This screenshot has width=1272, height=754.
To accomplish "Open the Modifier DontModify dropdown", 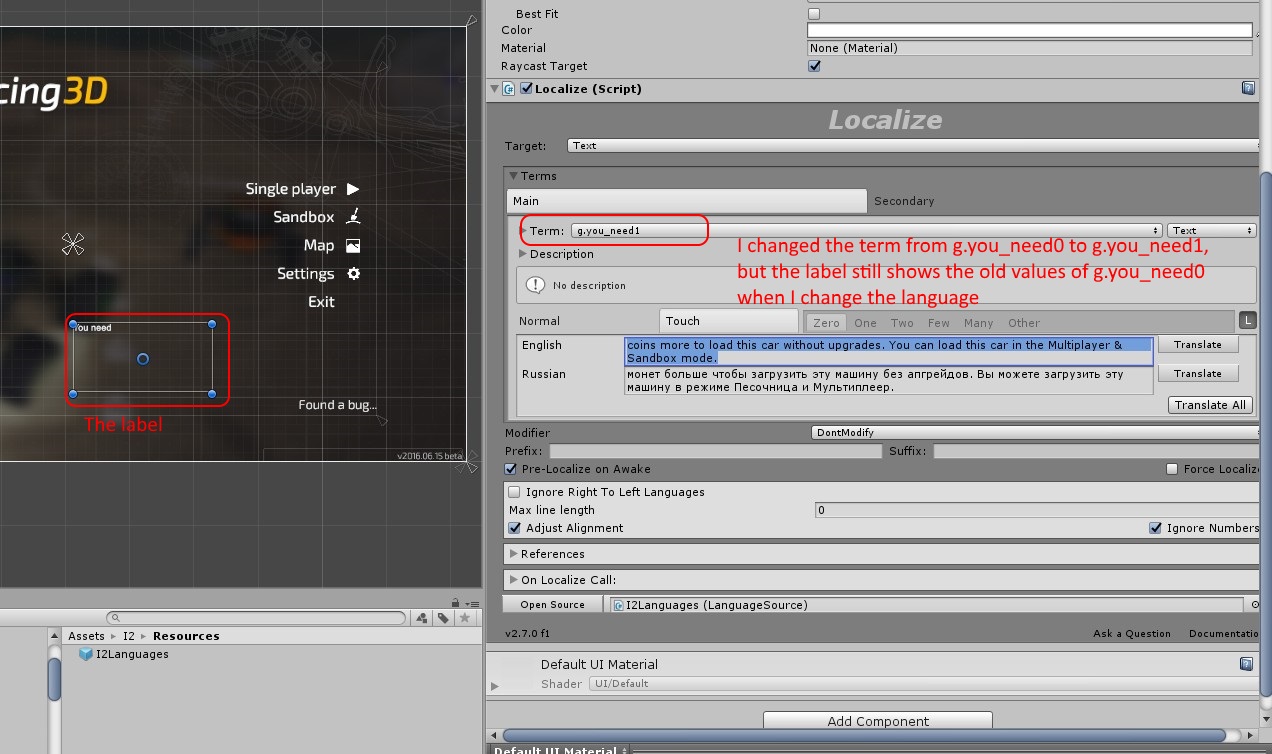I will coord(1034,433).
